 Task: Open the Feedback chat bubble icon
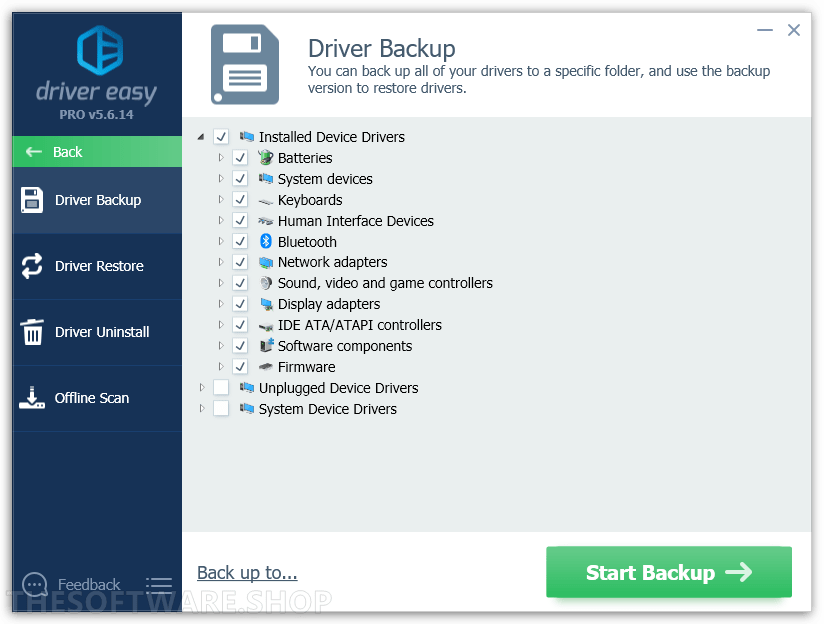[x=35, y=584]
